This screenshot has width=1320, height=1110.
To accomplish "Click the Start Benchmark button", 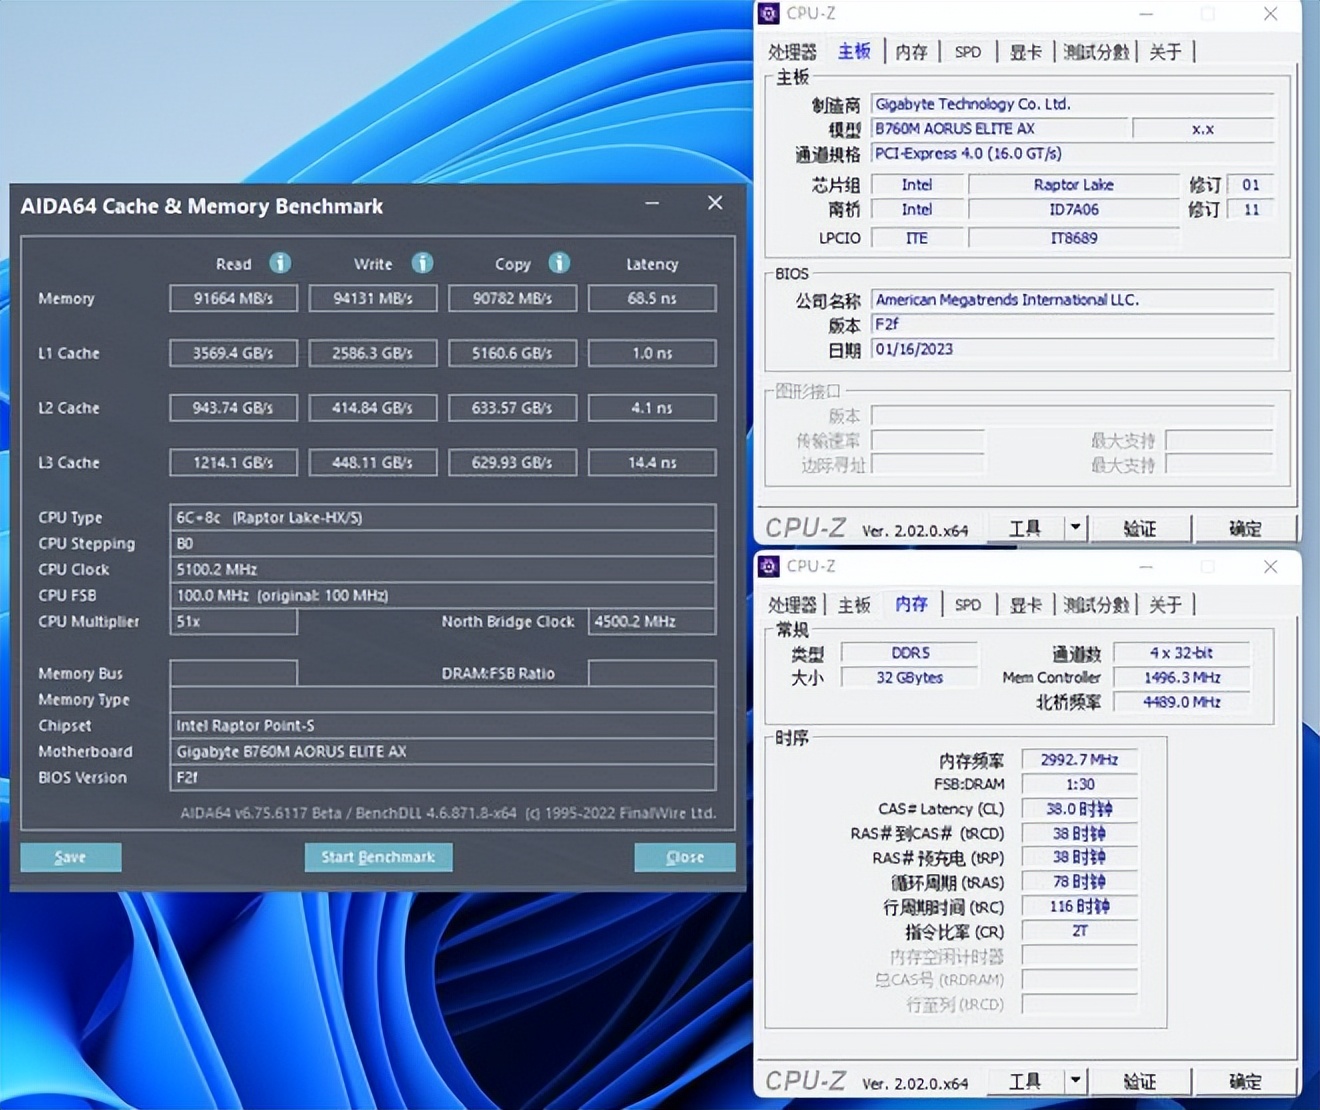I will coord(378,857).
